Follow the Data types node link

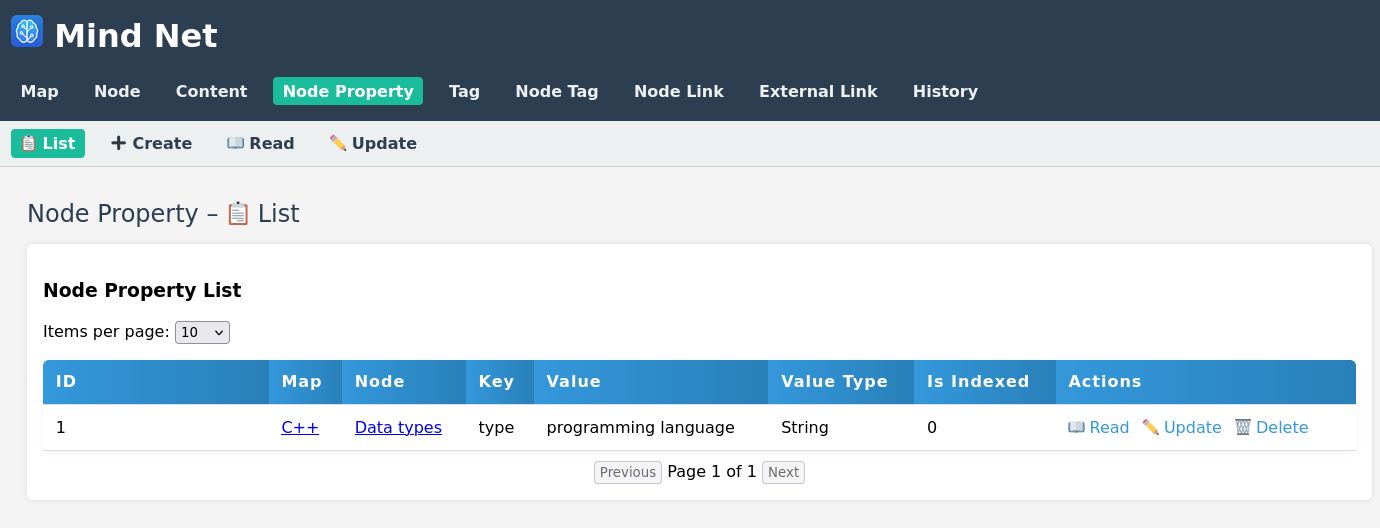pos(398,427)
